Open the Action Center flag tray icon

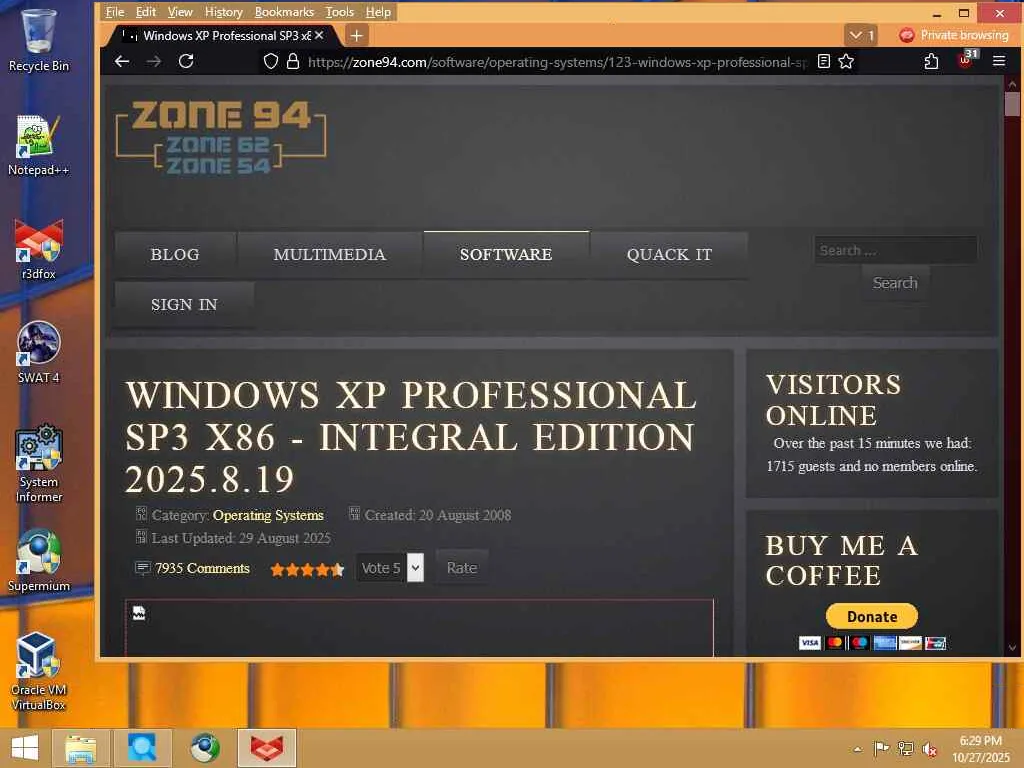coord(881,748)
